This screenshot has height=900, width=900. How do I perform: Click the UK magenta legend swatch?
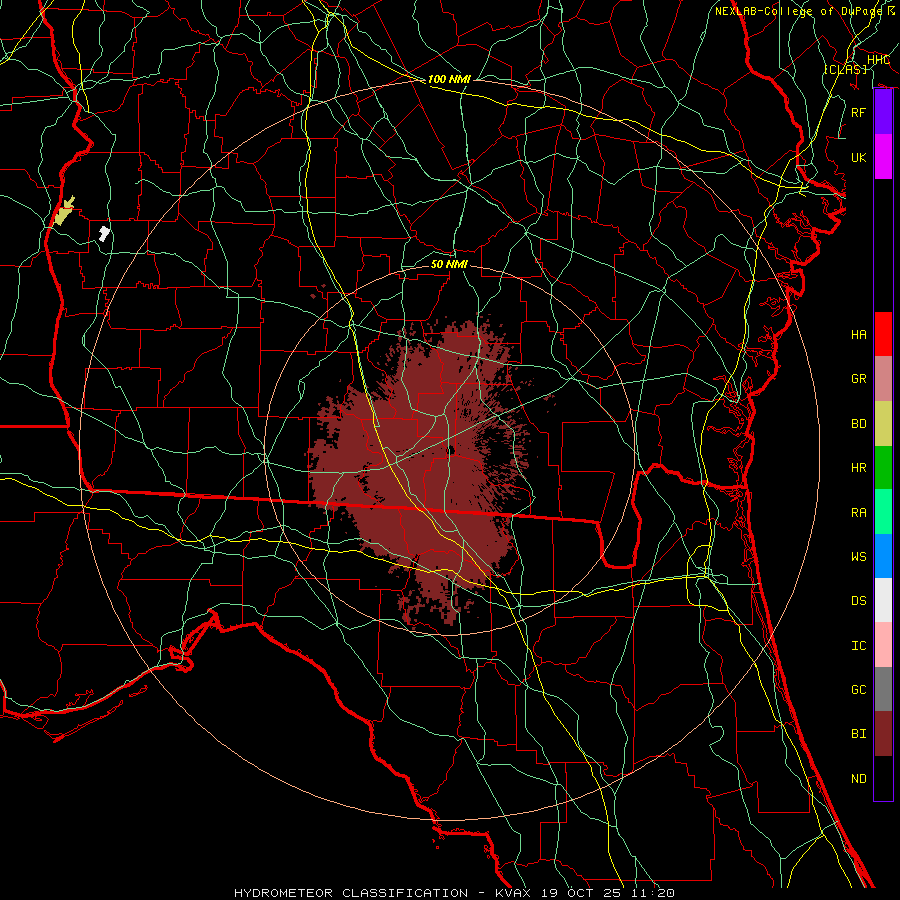coord(883,157)
